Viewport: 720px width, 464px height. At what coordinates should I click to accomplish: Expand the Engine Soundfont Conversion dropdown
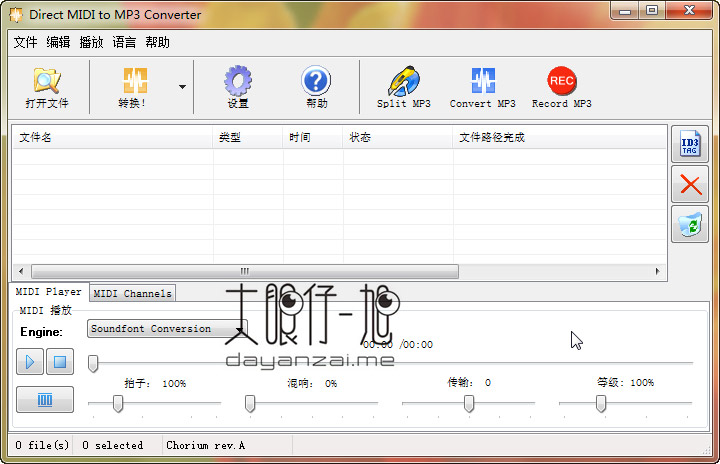click(167, 329)
